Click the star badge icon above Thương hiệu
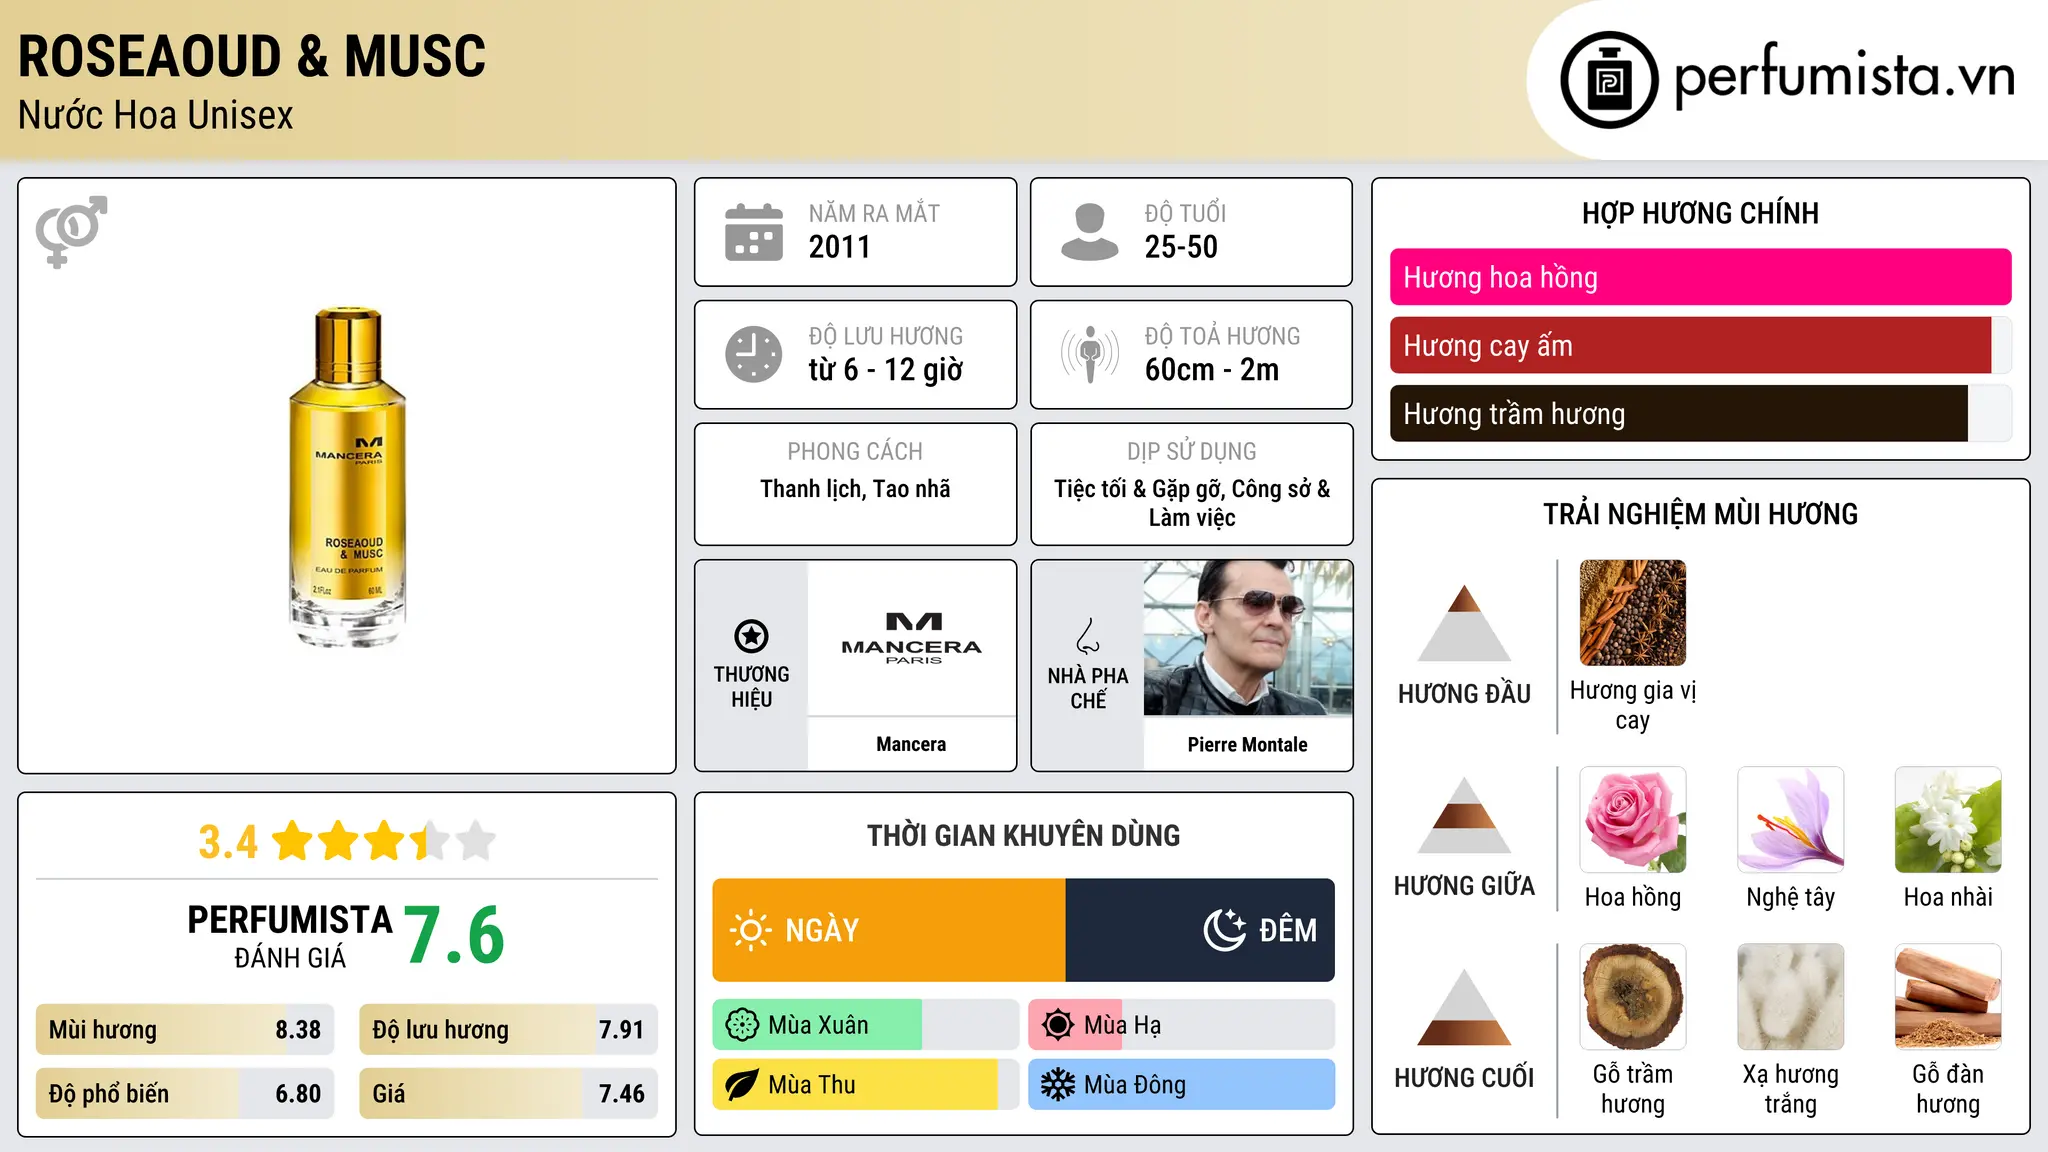The height and width of the screenshot is (1152, 2048). click(751, 636)
